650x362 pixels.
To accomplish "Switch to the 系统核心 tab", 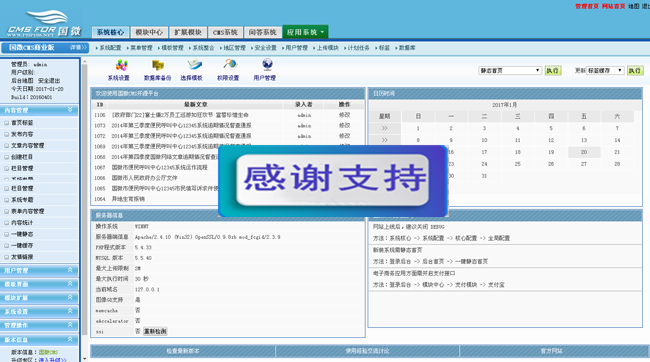I will pyautogui.click(x=110, y=32).
